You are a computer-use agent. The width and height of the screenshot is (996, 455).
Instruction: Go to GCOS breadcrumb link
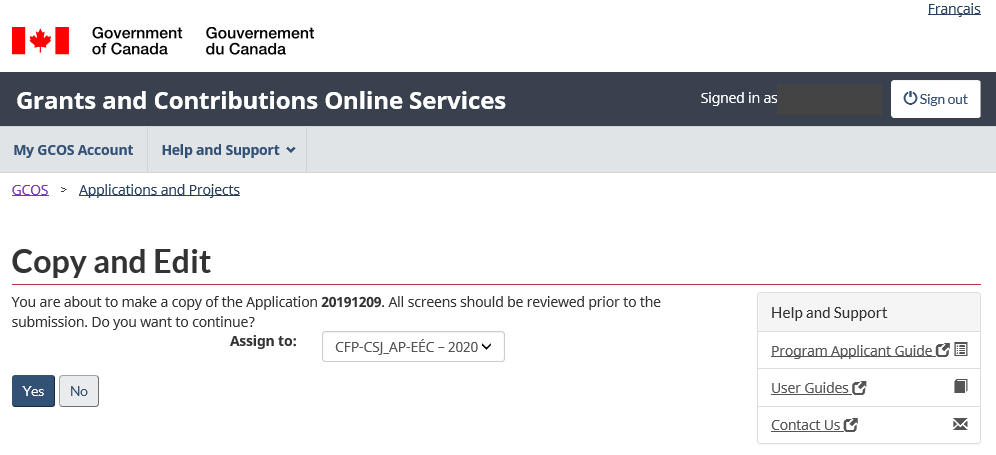(30, 190)
